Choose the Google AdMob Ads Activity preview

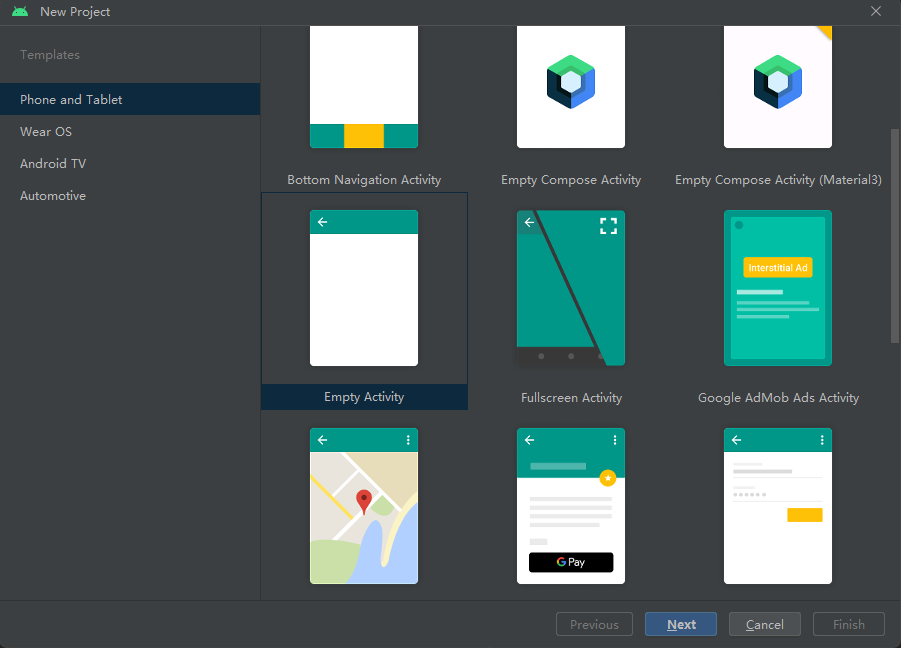(x=777, y=288)
